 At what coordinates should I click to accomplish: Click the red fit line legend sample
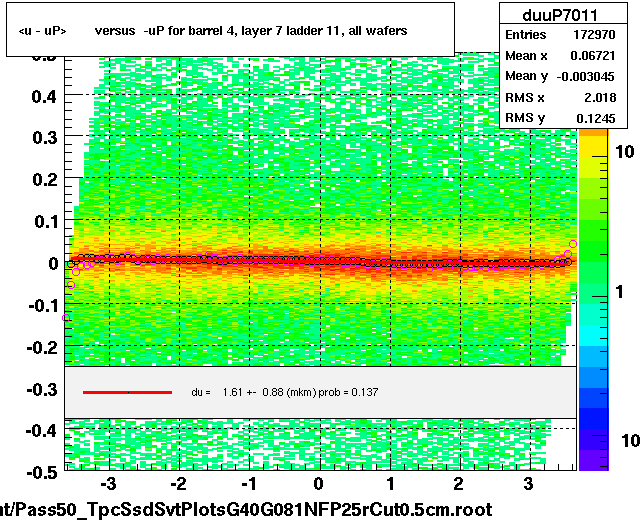[127, 392]
